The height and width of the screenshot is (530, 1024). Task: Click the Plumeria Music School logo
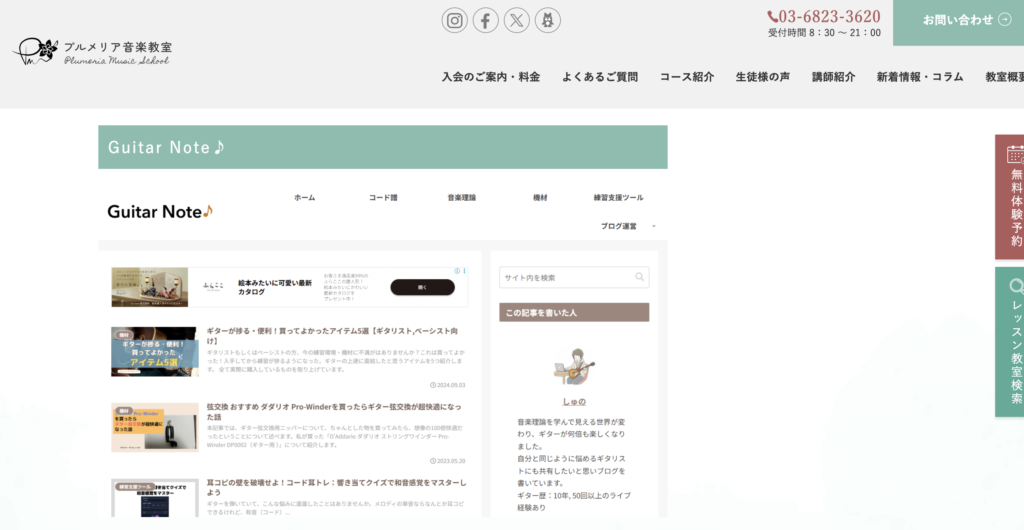92,52
